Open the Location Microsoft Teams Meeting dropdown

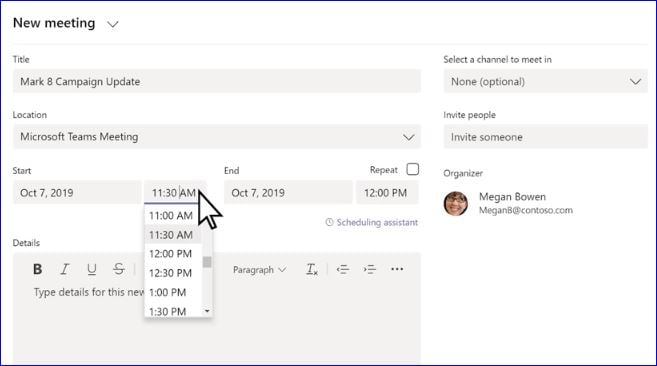pos(217,137)
